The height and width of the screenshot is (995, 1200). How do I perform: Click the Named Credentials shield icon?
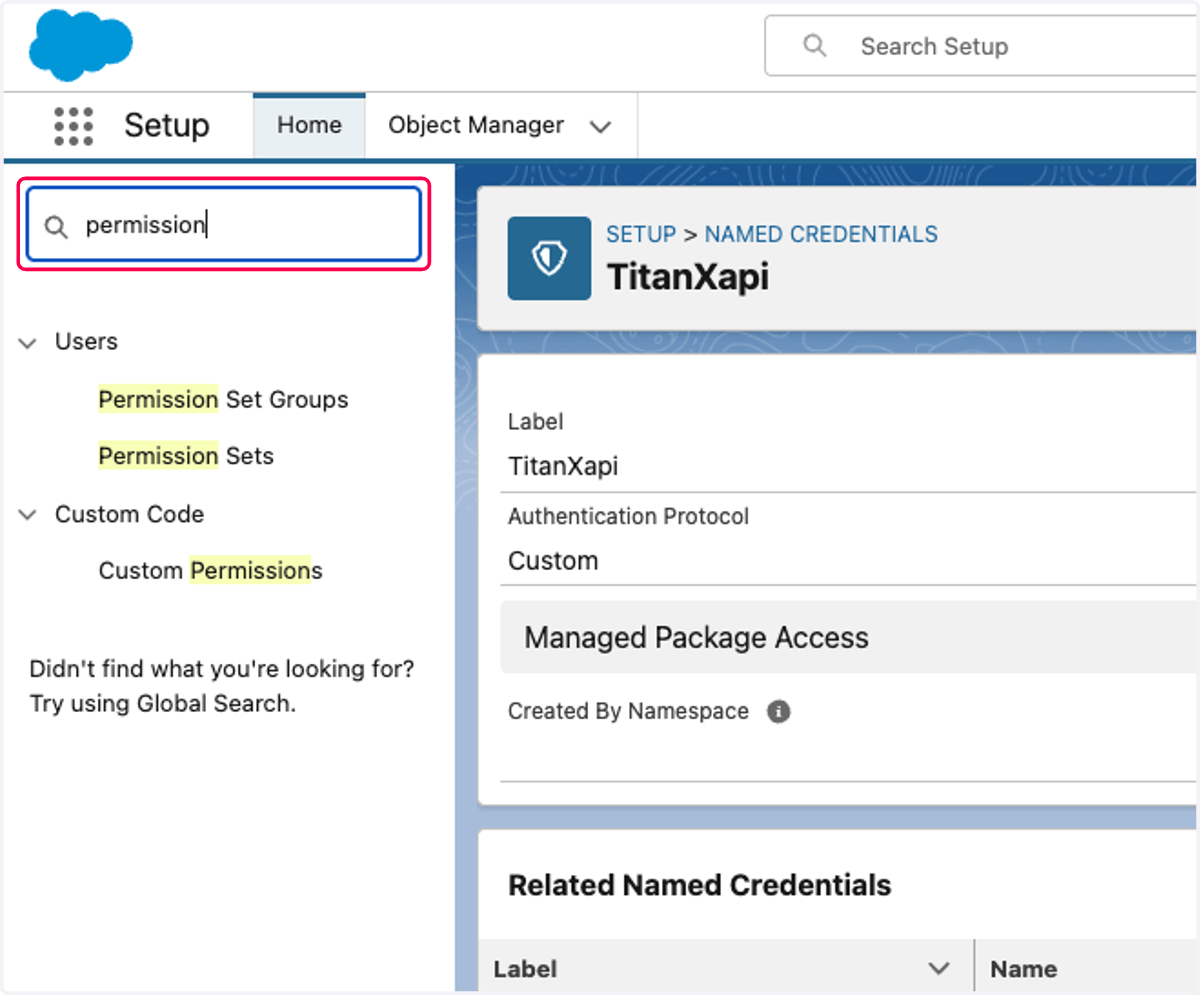click(x=549, y=259)
